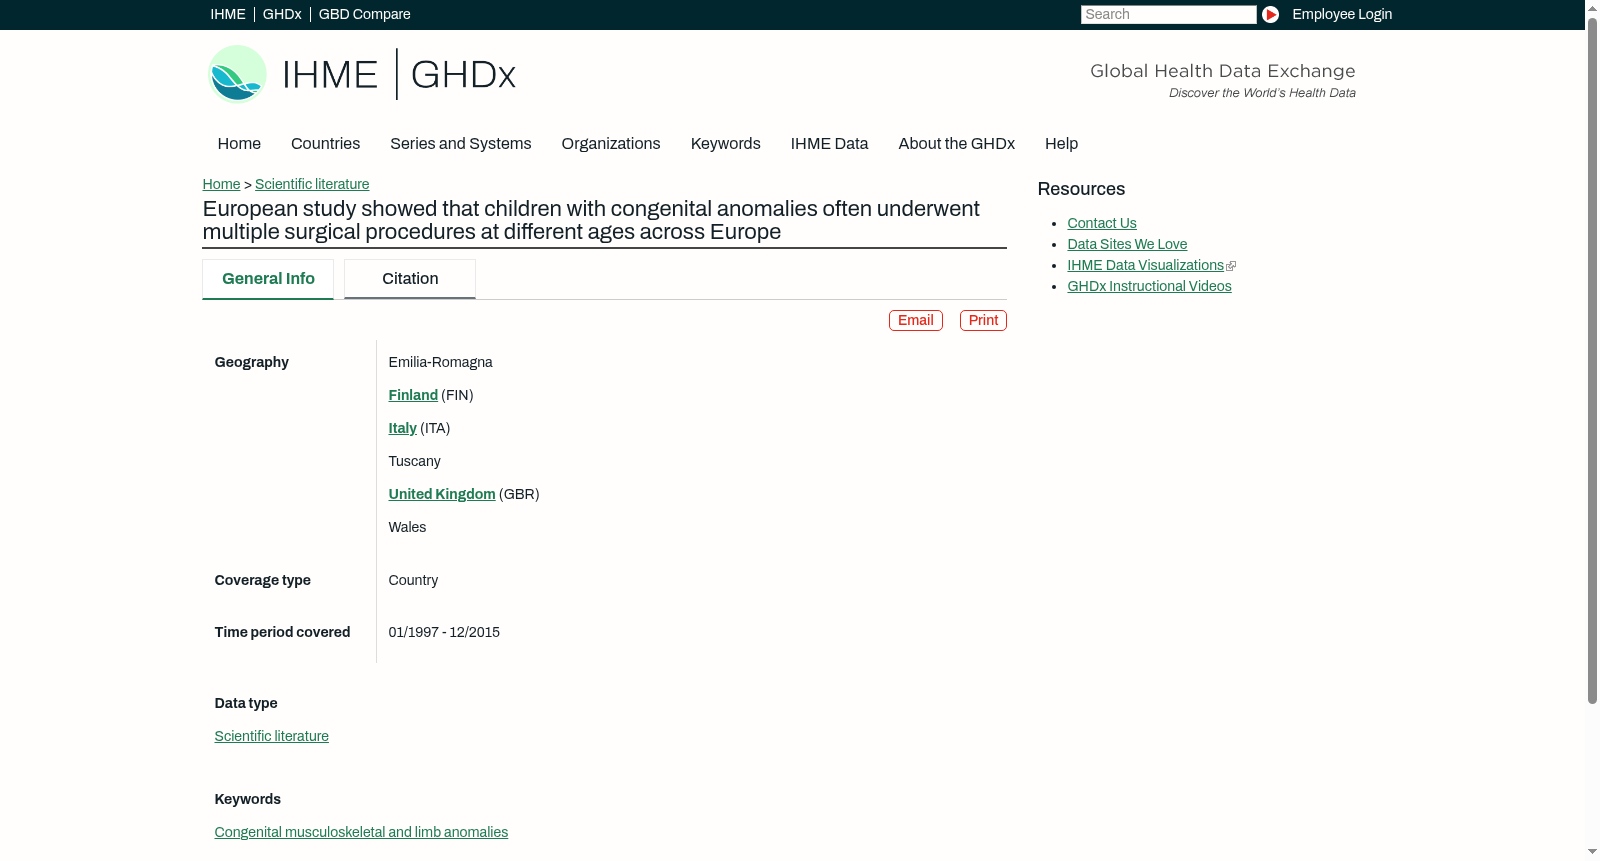Open Congenital musculoskeletal and limb anomalies keyword
1600x861 pixels.
tap(361, 832)
